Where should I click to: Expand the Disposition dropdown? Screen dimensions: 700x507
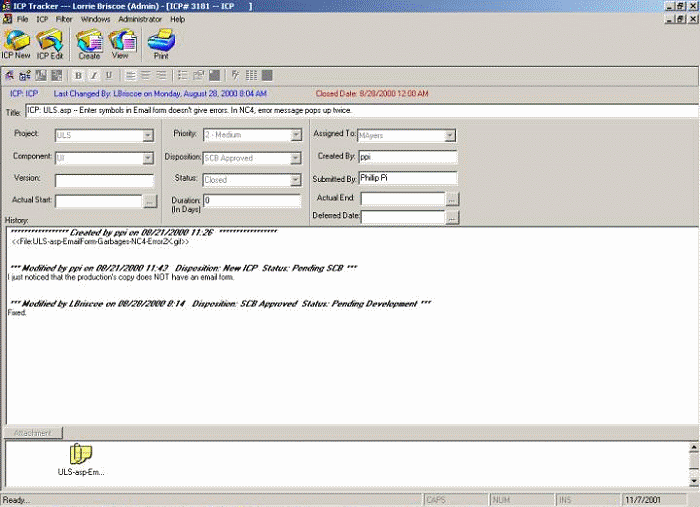295,158
